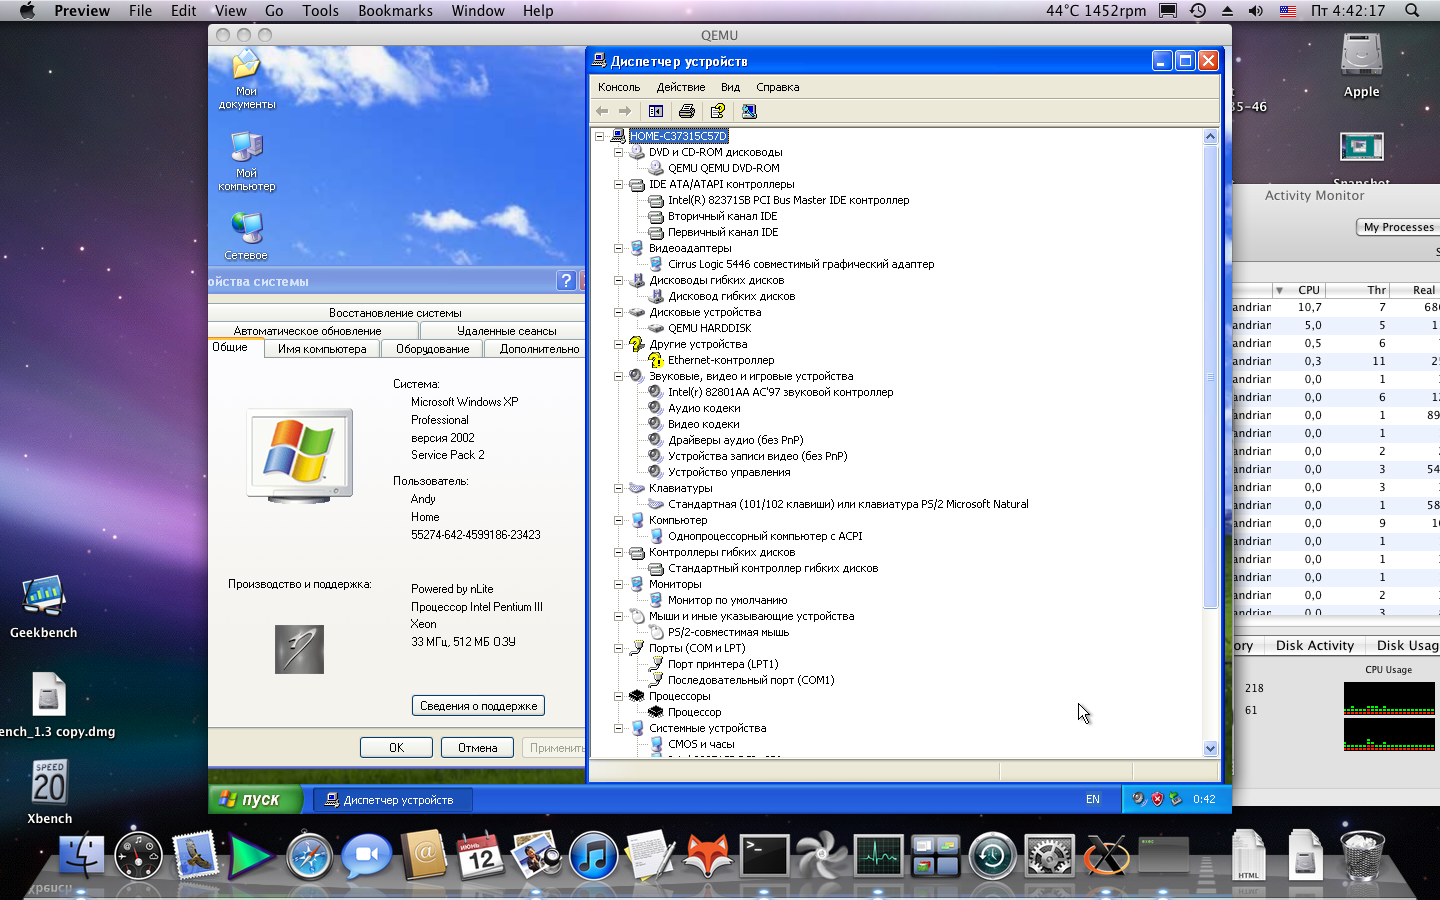Open Terminal from the Dock
This screenshot has height=900, width=1440.
point(765,857)
